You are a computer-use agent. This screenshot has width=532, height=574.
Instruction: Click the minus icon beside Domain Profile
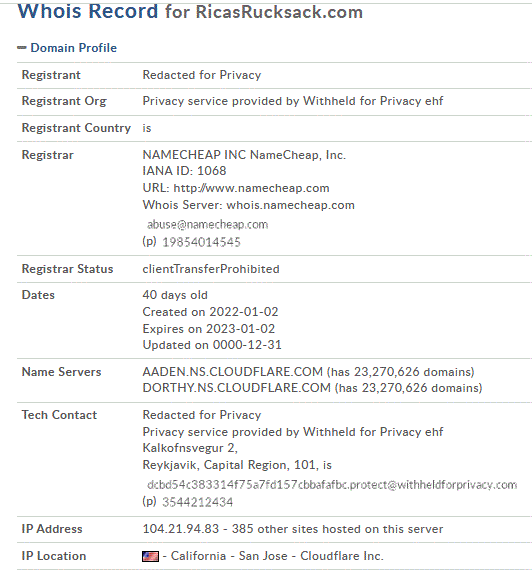coord(22,48)
